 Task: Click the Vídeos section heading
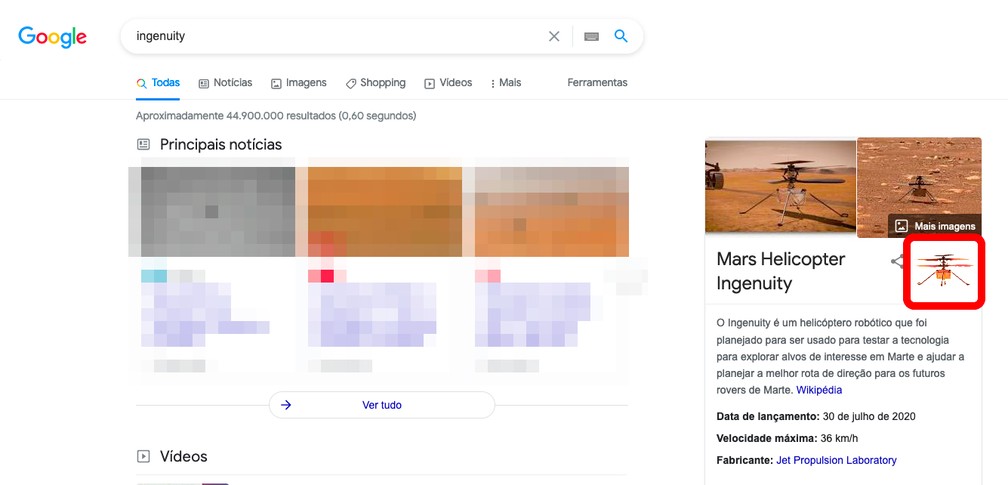183,456
